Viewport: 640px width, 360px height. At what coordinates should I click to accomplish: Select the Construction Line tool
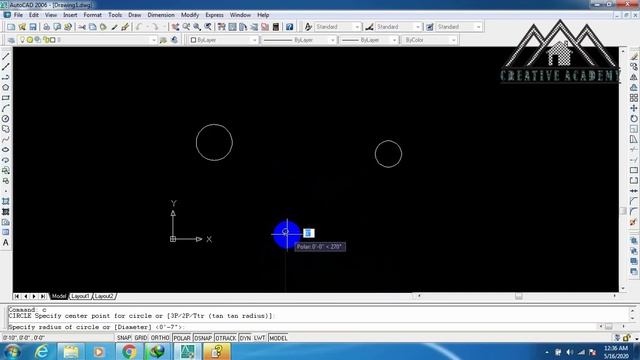pyautogui.click(x=6, y=67)
